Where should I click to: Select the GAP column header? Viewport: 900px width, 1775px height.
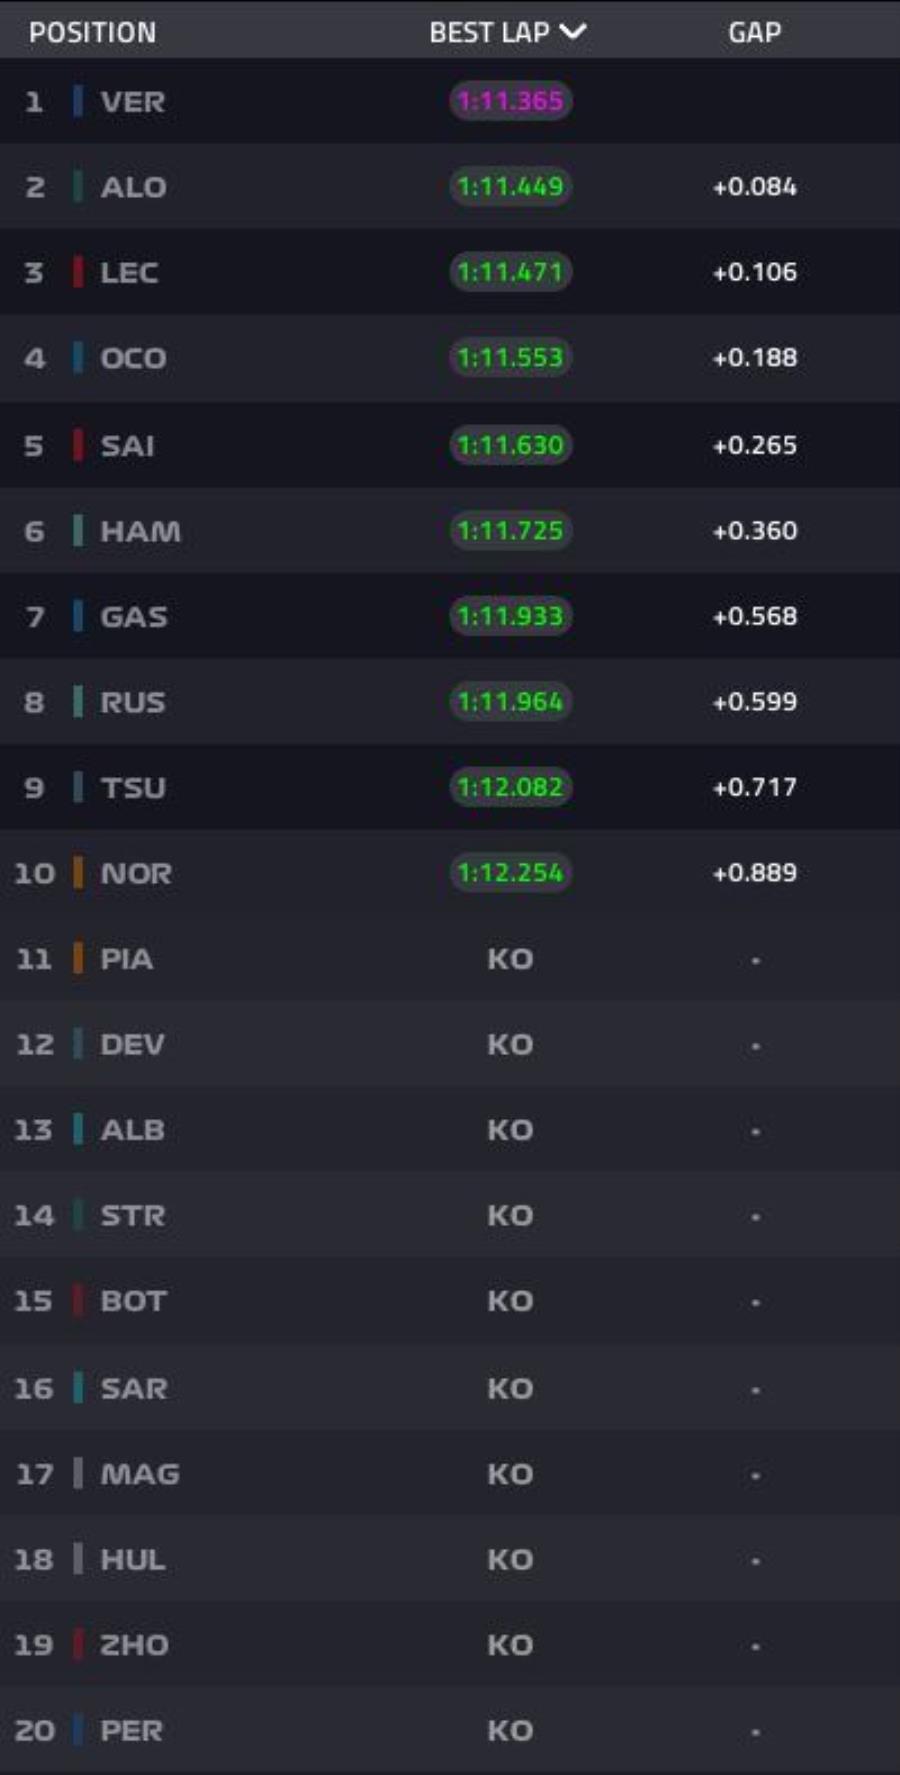tap(754, 32)
